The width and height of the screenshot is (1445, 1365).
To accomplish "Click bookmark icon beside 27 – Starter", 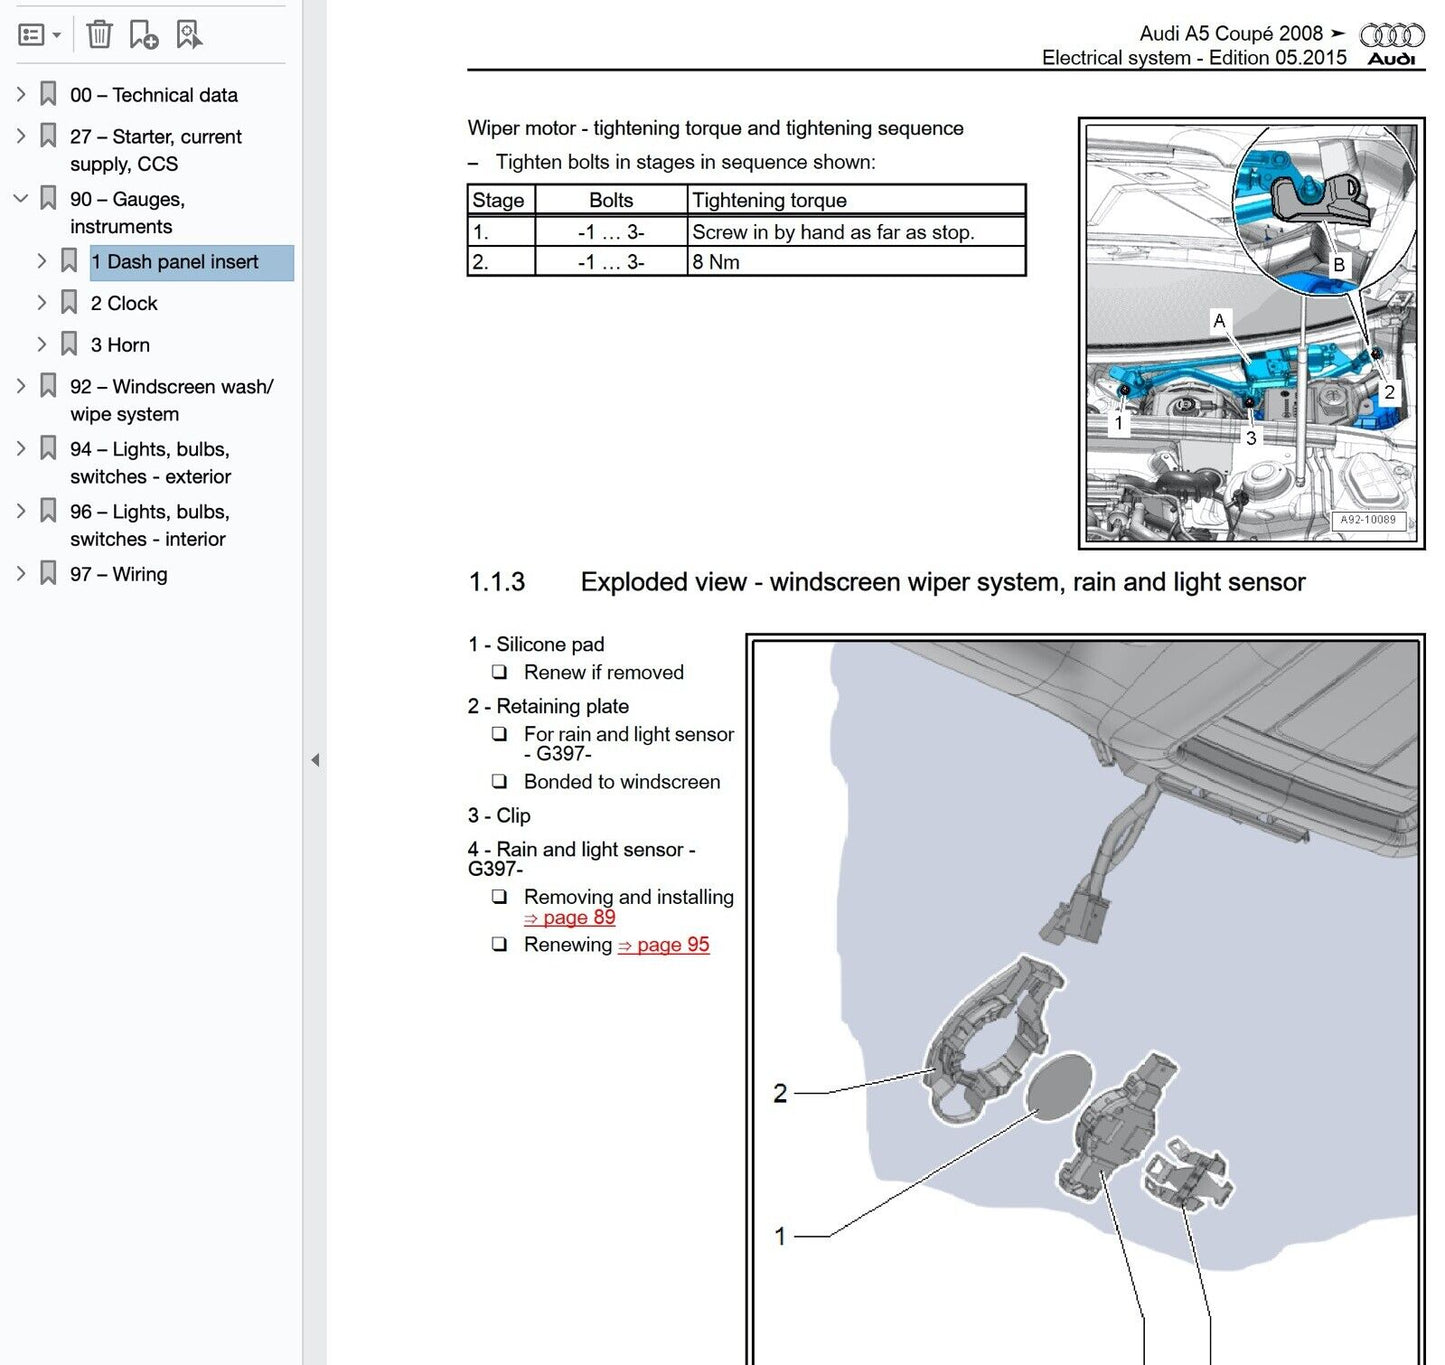I will coord(48,136).
